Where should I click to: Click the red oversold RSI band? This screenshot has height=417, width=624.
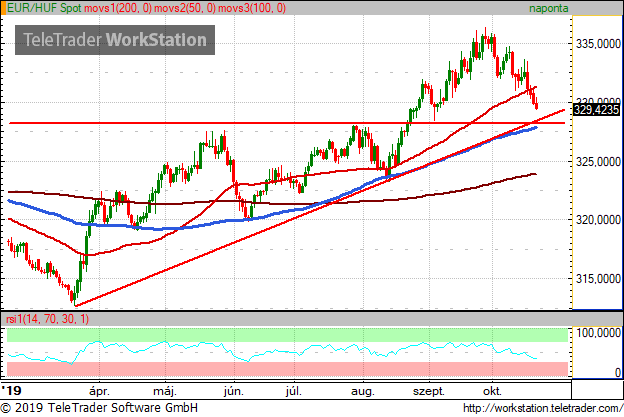point(287,369)
